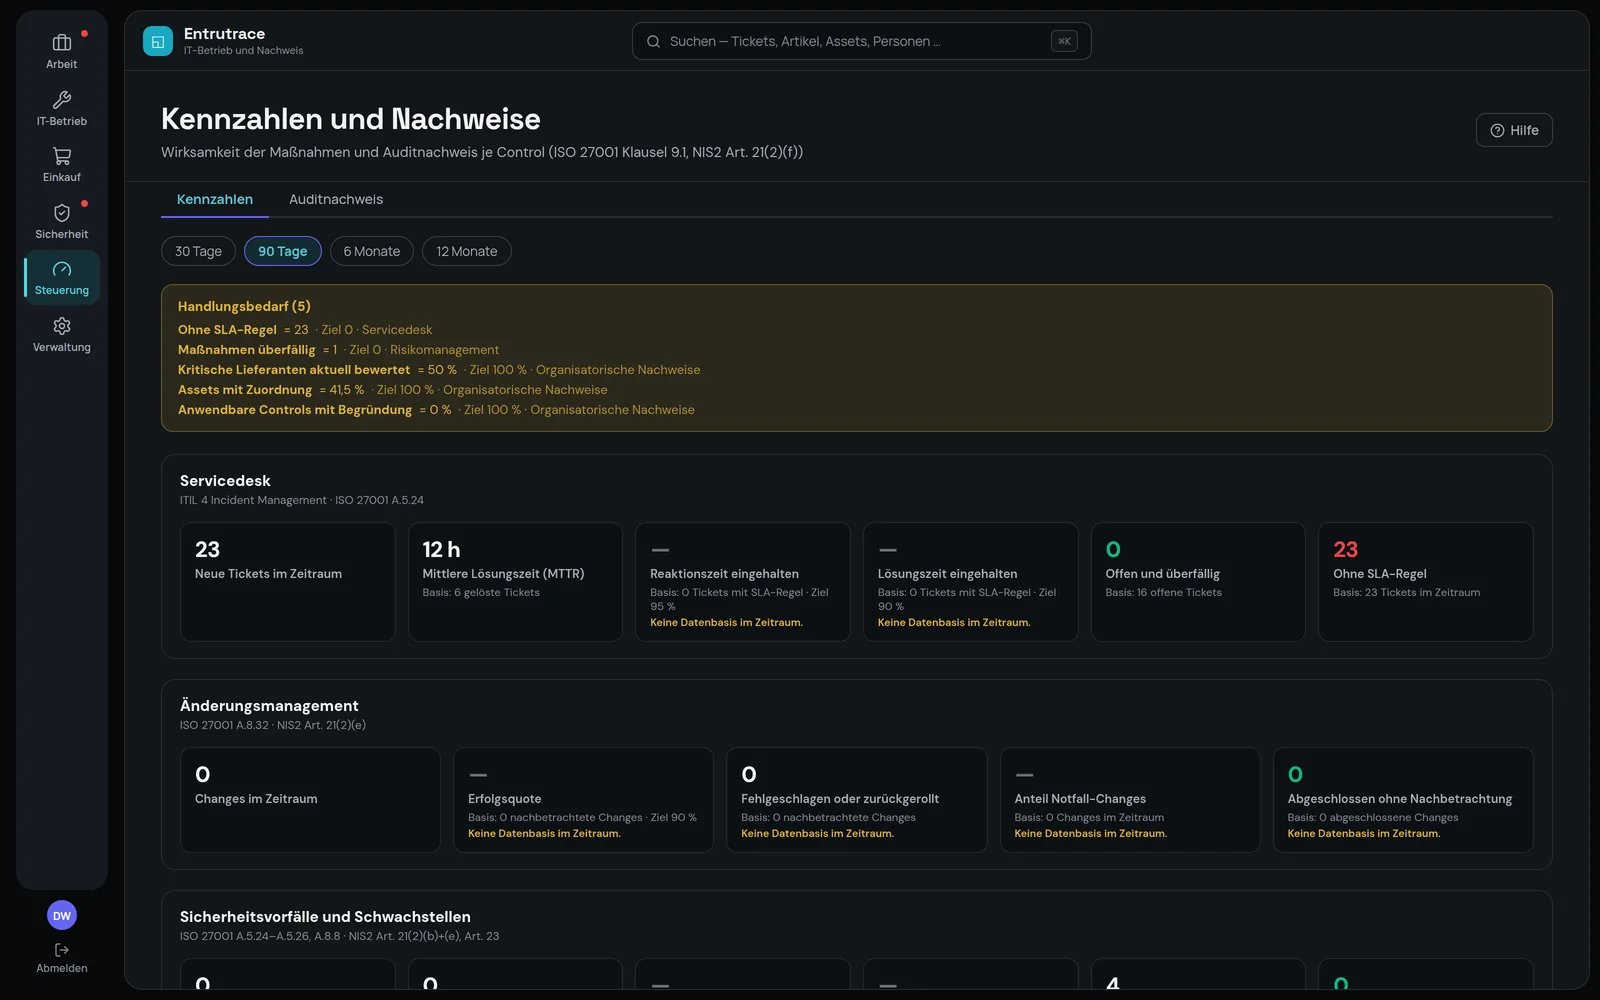
Task: Click Offen und überfällig card
Action: tap(1198, 582)
